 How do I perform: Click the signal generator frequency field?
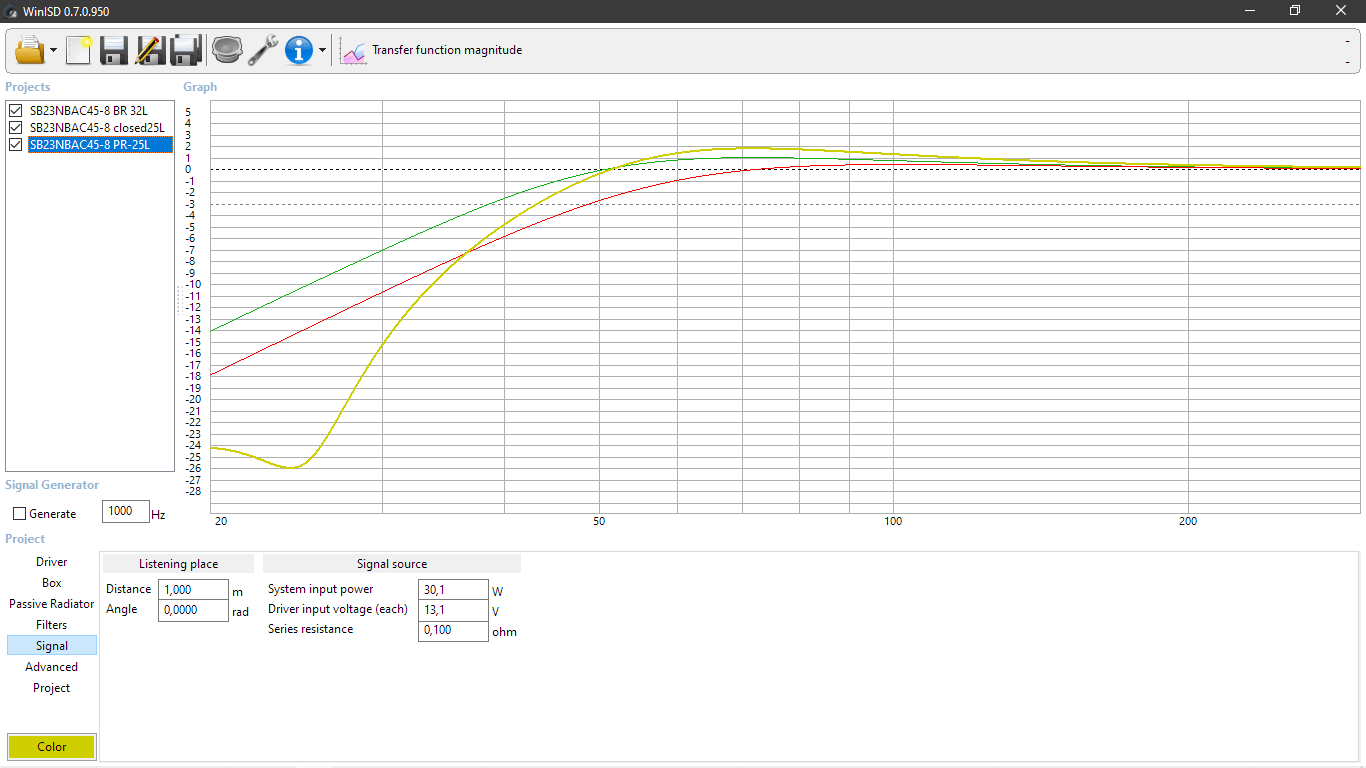click(x=126, y=511)
